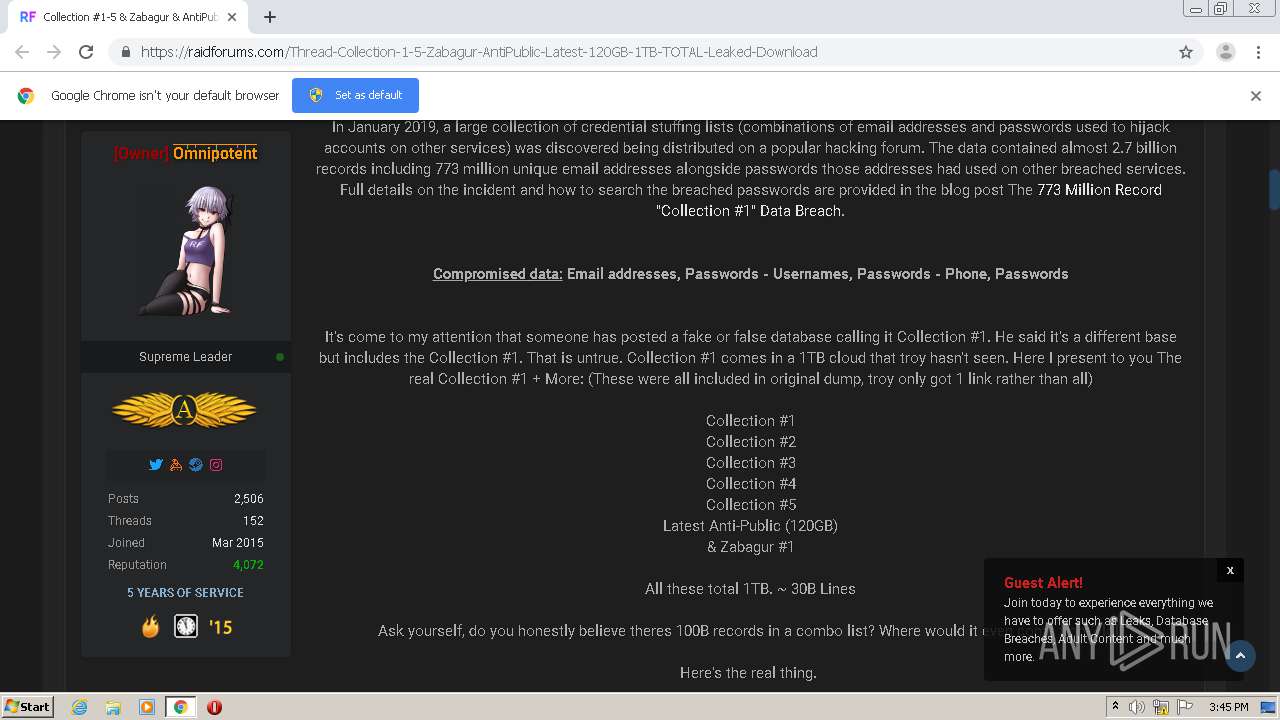Click the orange social icon beside Twitter

[x=176, y=465]
